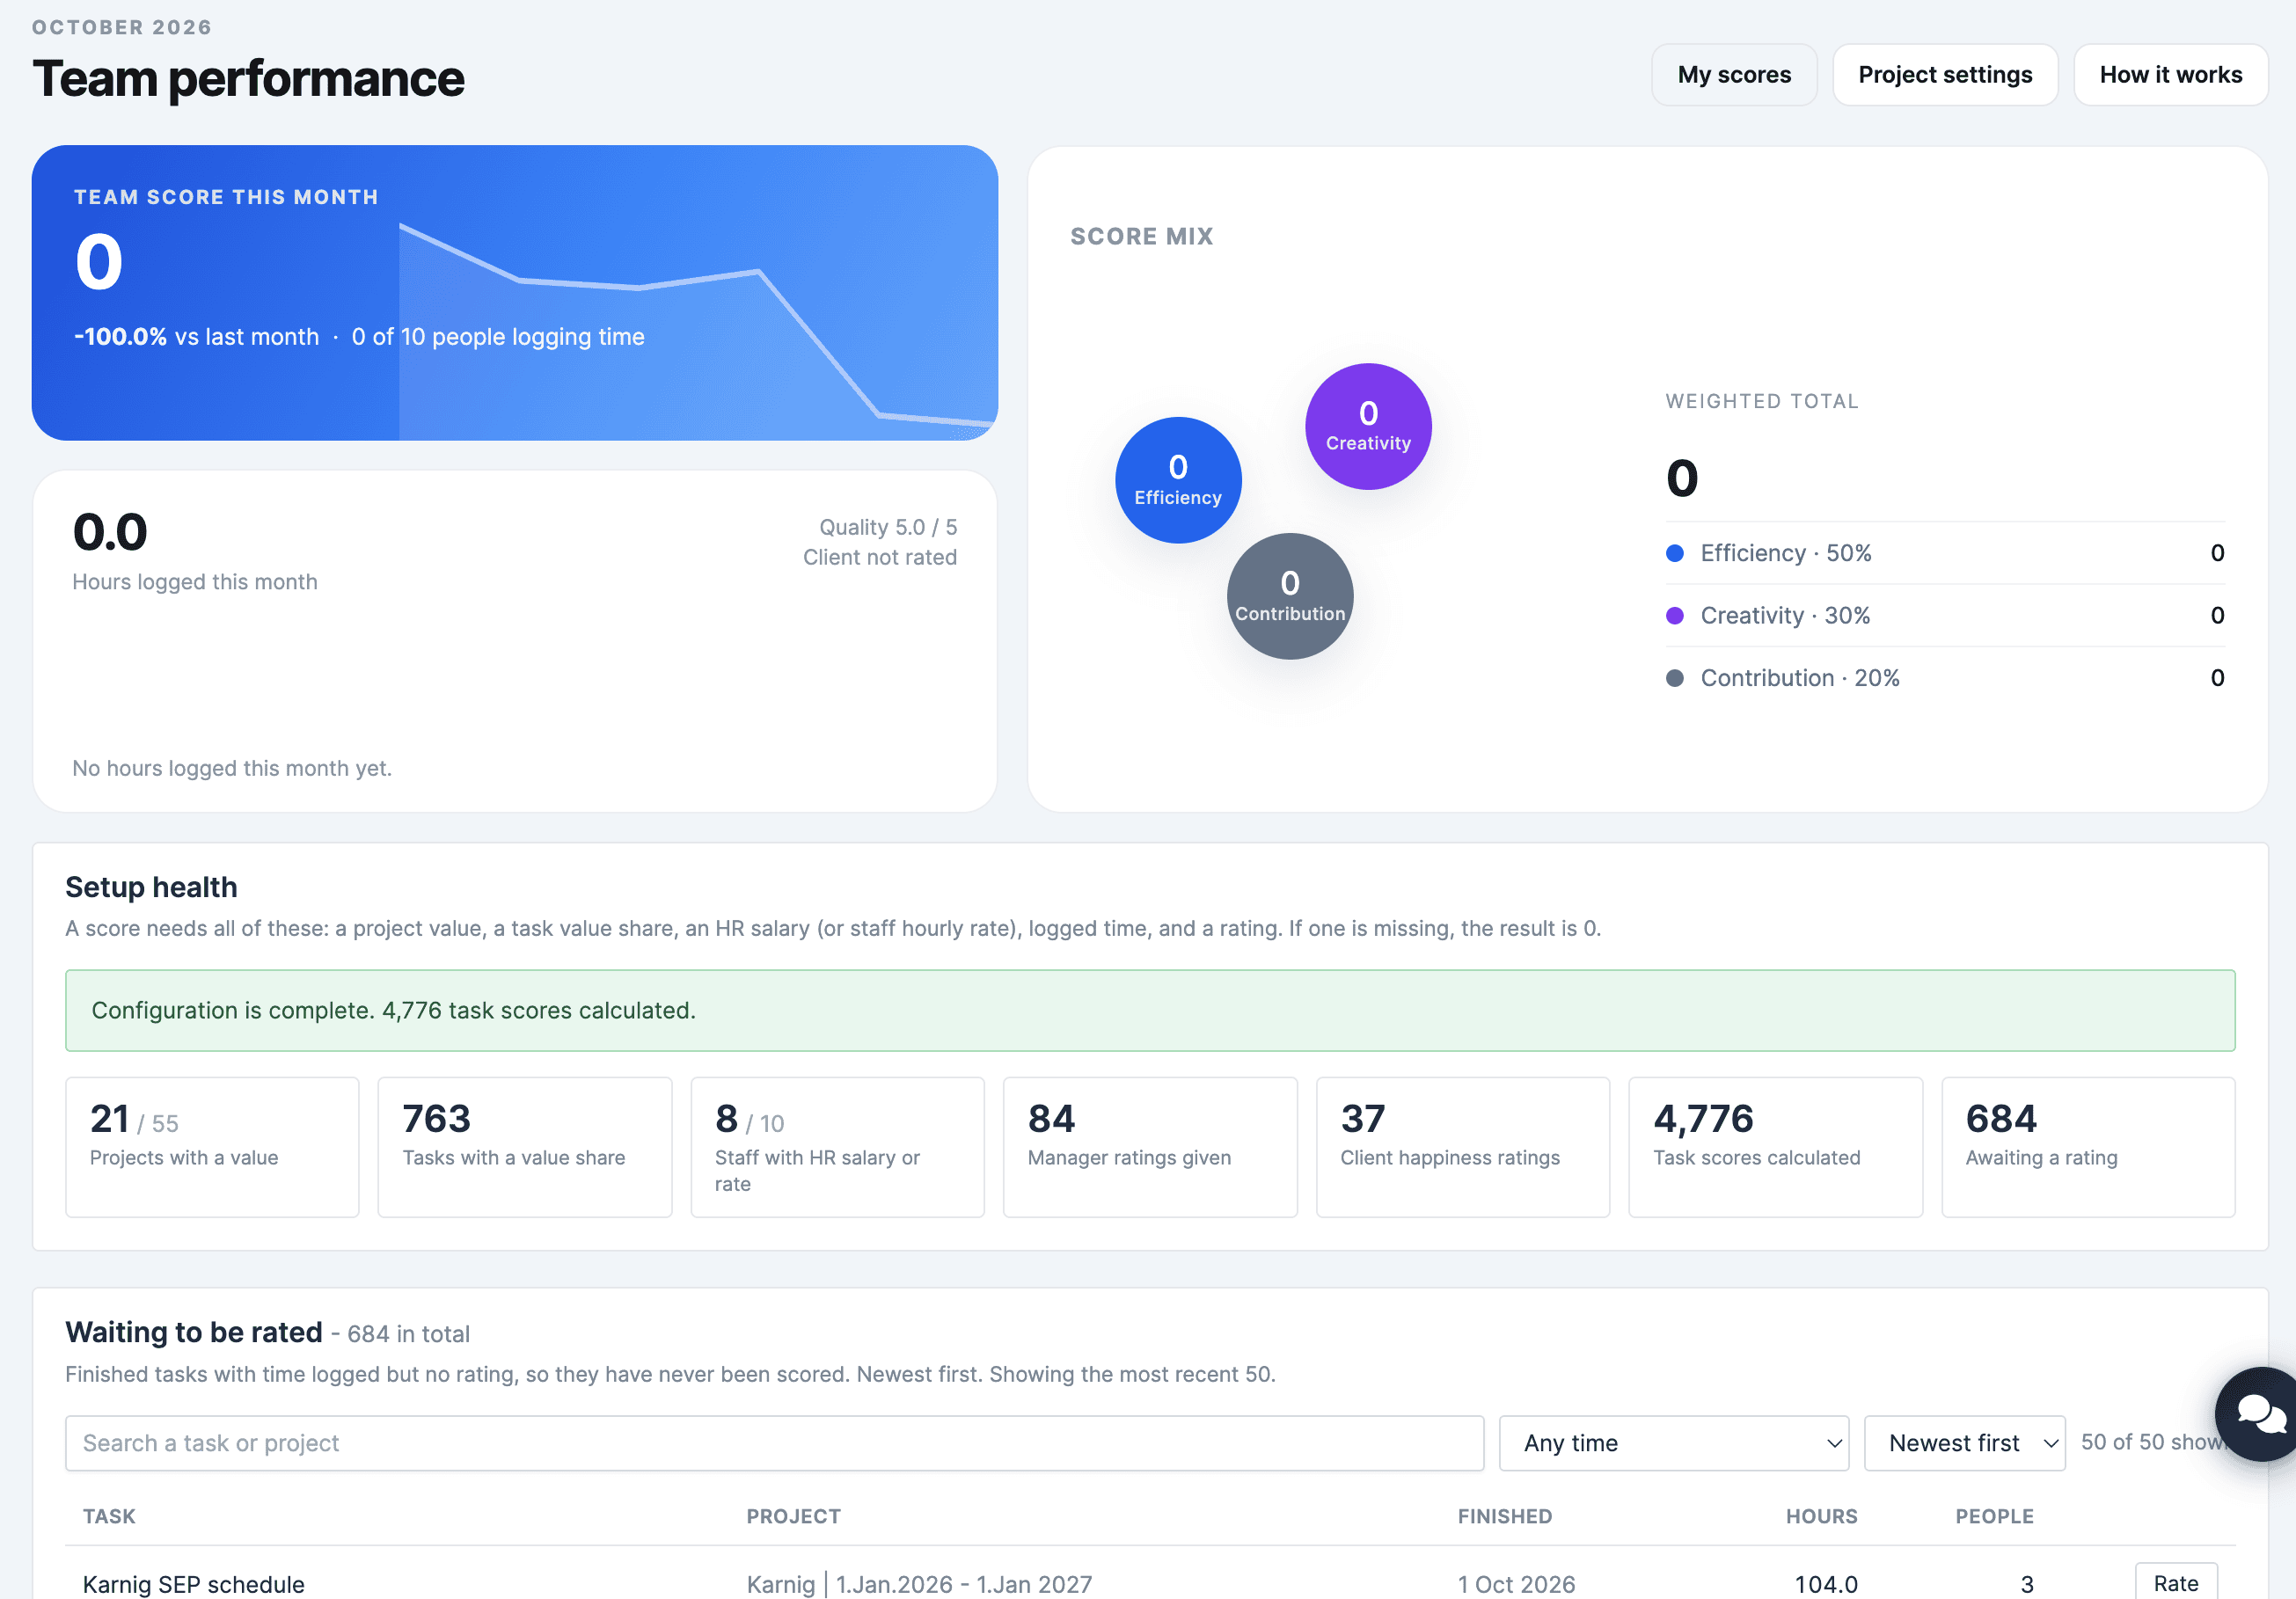Click the Projects with a value card
The height and width of the screenshot is (1599, 2296).
point(212,1147)
